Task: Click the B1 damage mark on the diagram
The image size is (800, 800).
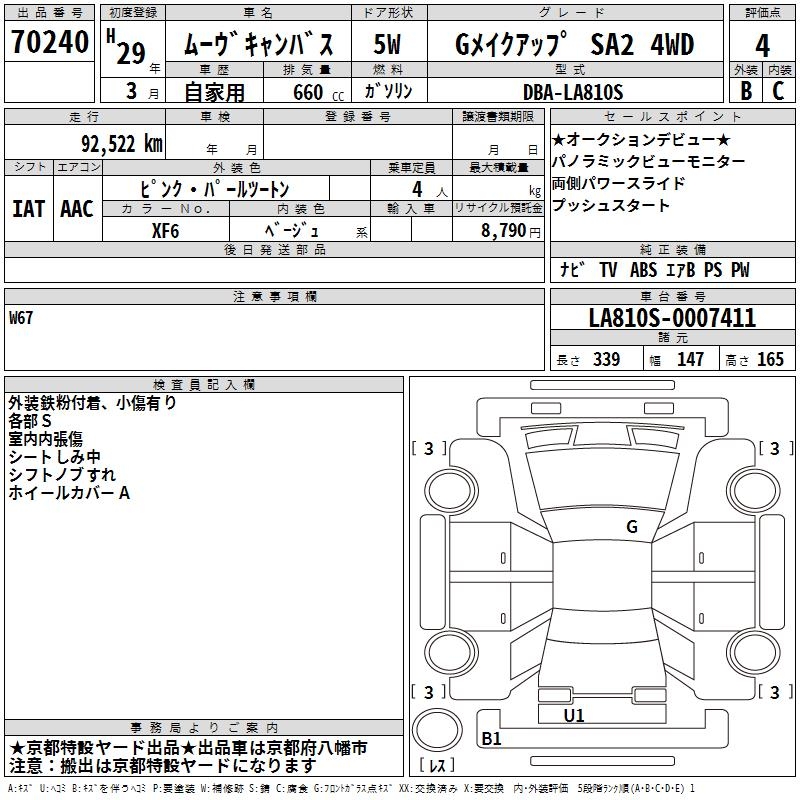Action: 491,739
